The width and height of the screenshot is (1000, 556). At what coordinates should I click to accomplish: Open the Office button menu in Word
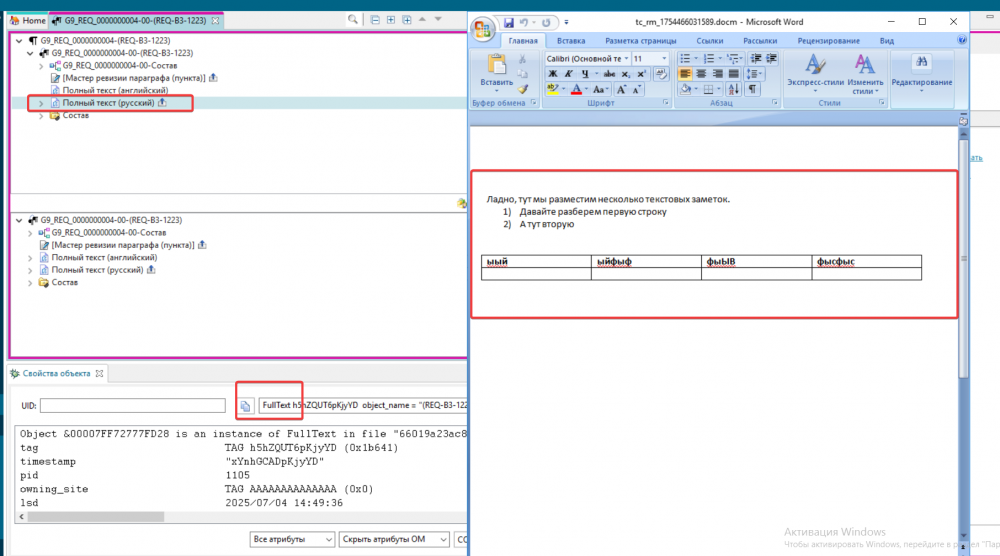click(483, 29)
